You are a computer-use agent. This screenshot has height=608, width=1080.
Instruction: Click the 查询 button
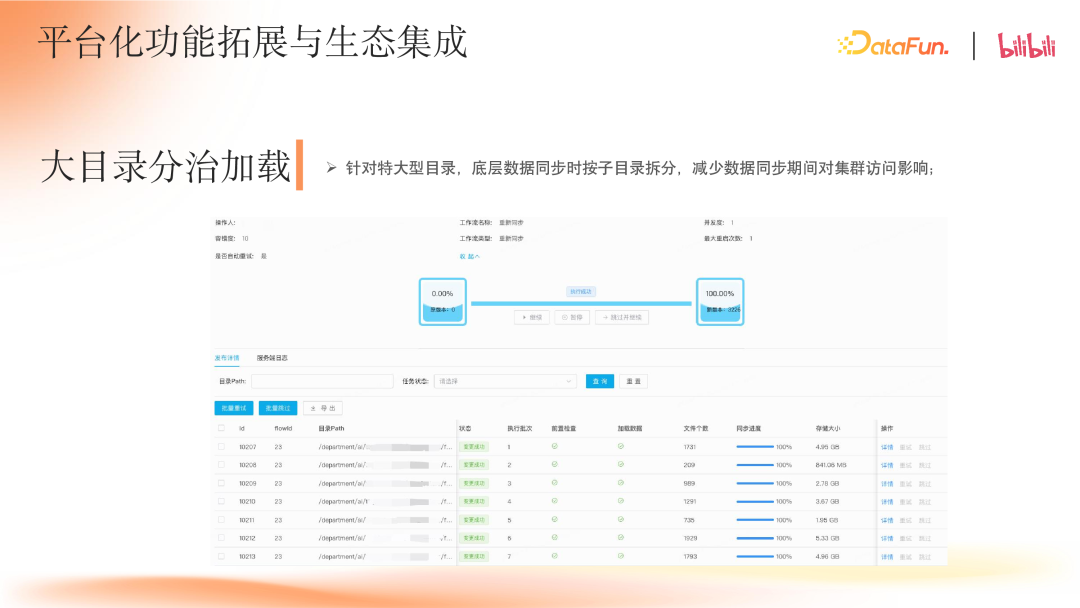click(x=600, y=381)
